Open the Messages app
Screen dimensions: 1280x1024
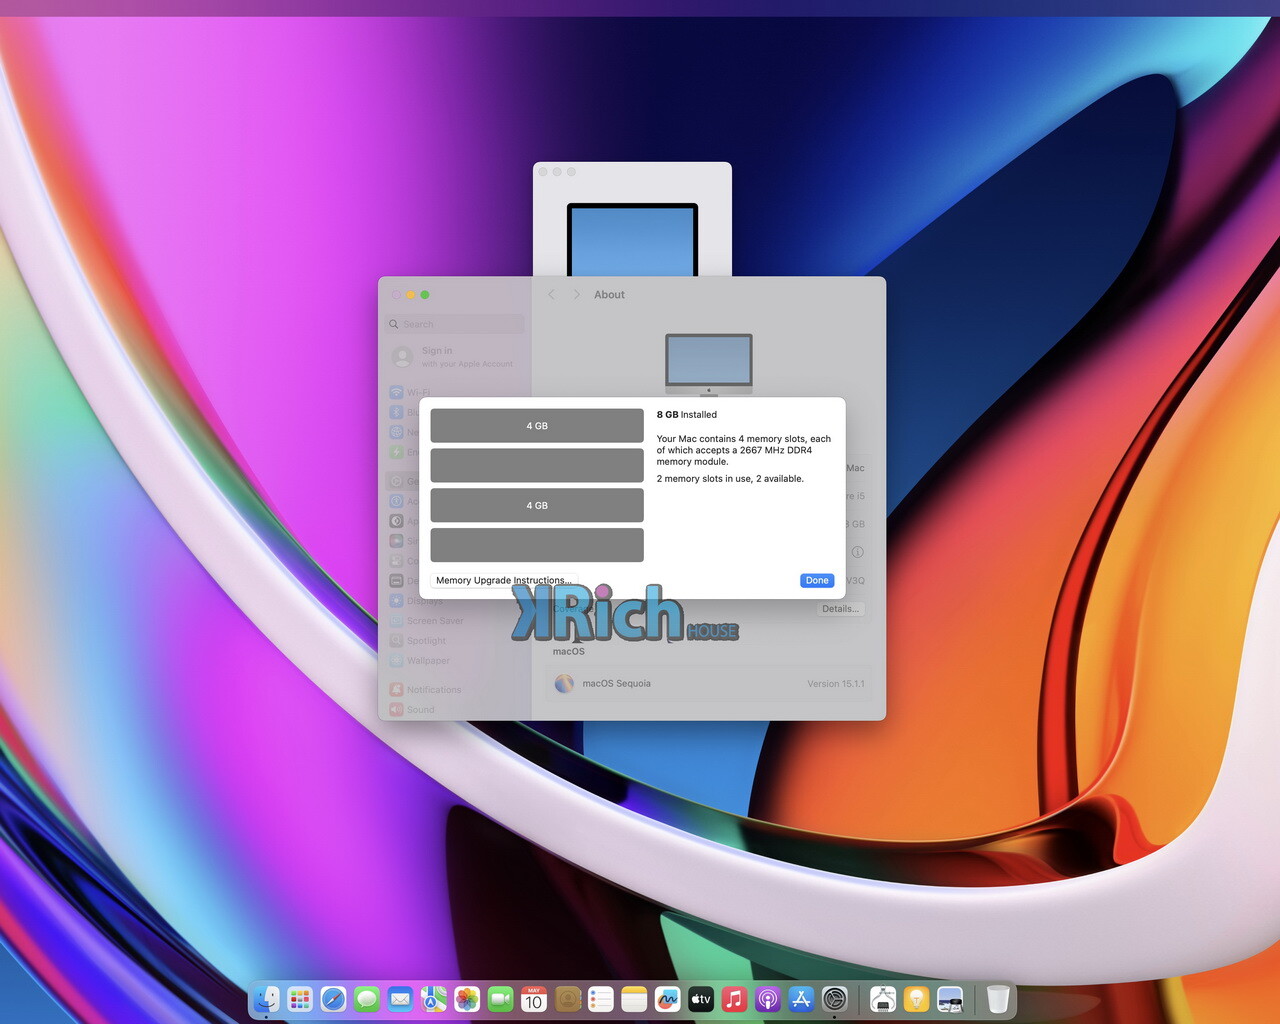[367, 999]
